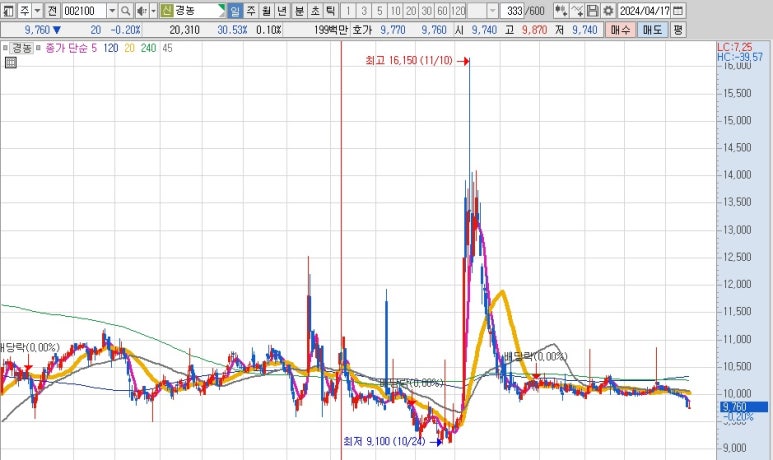
Task: Click the LC:7,25 label on price axis
Action: pos(735,47)
